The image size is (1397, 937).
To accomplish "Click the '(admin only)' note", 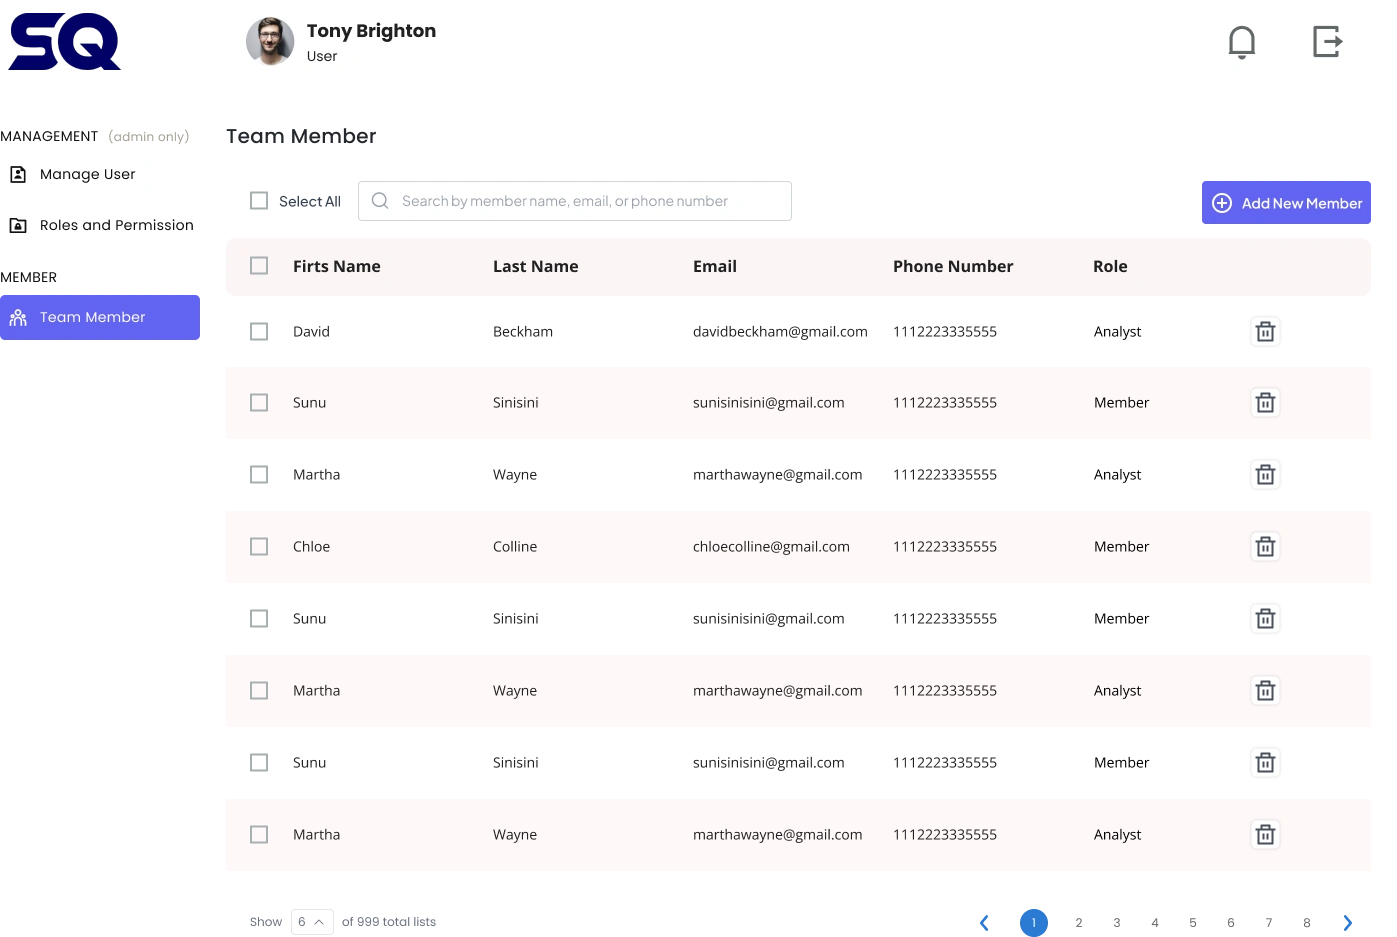I will (149, 136).
